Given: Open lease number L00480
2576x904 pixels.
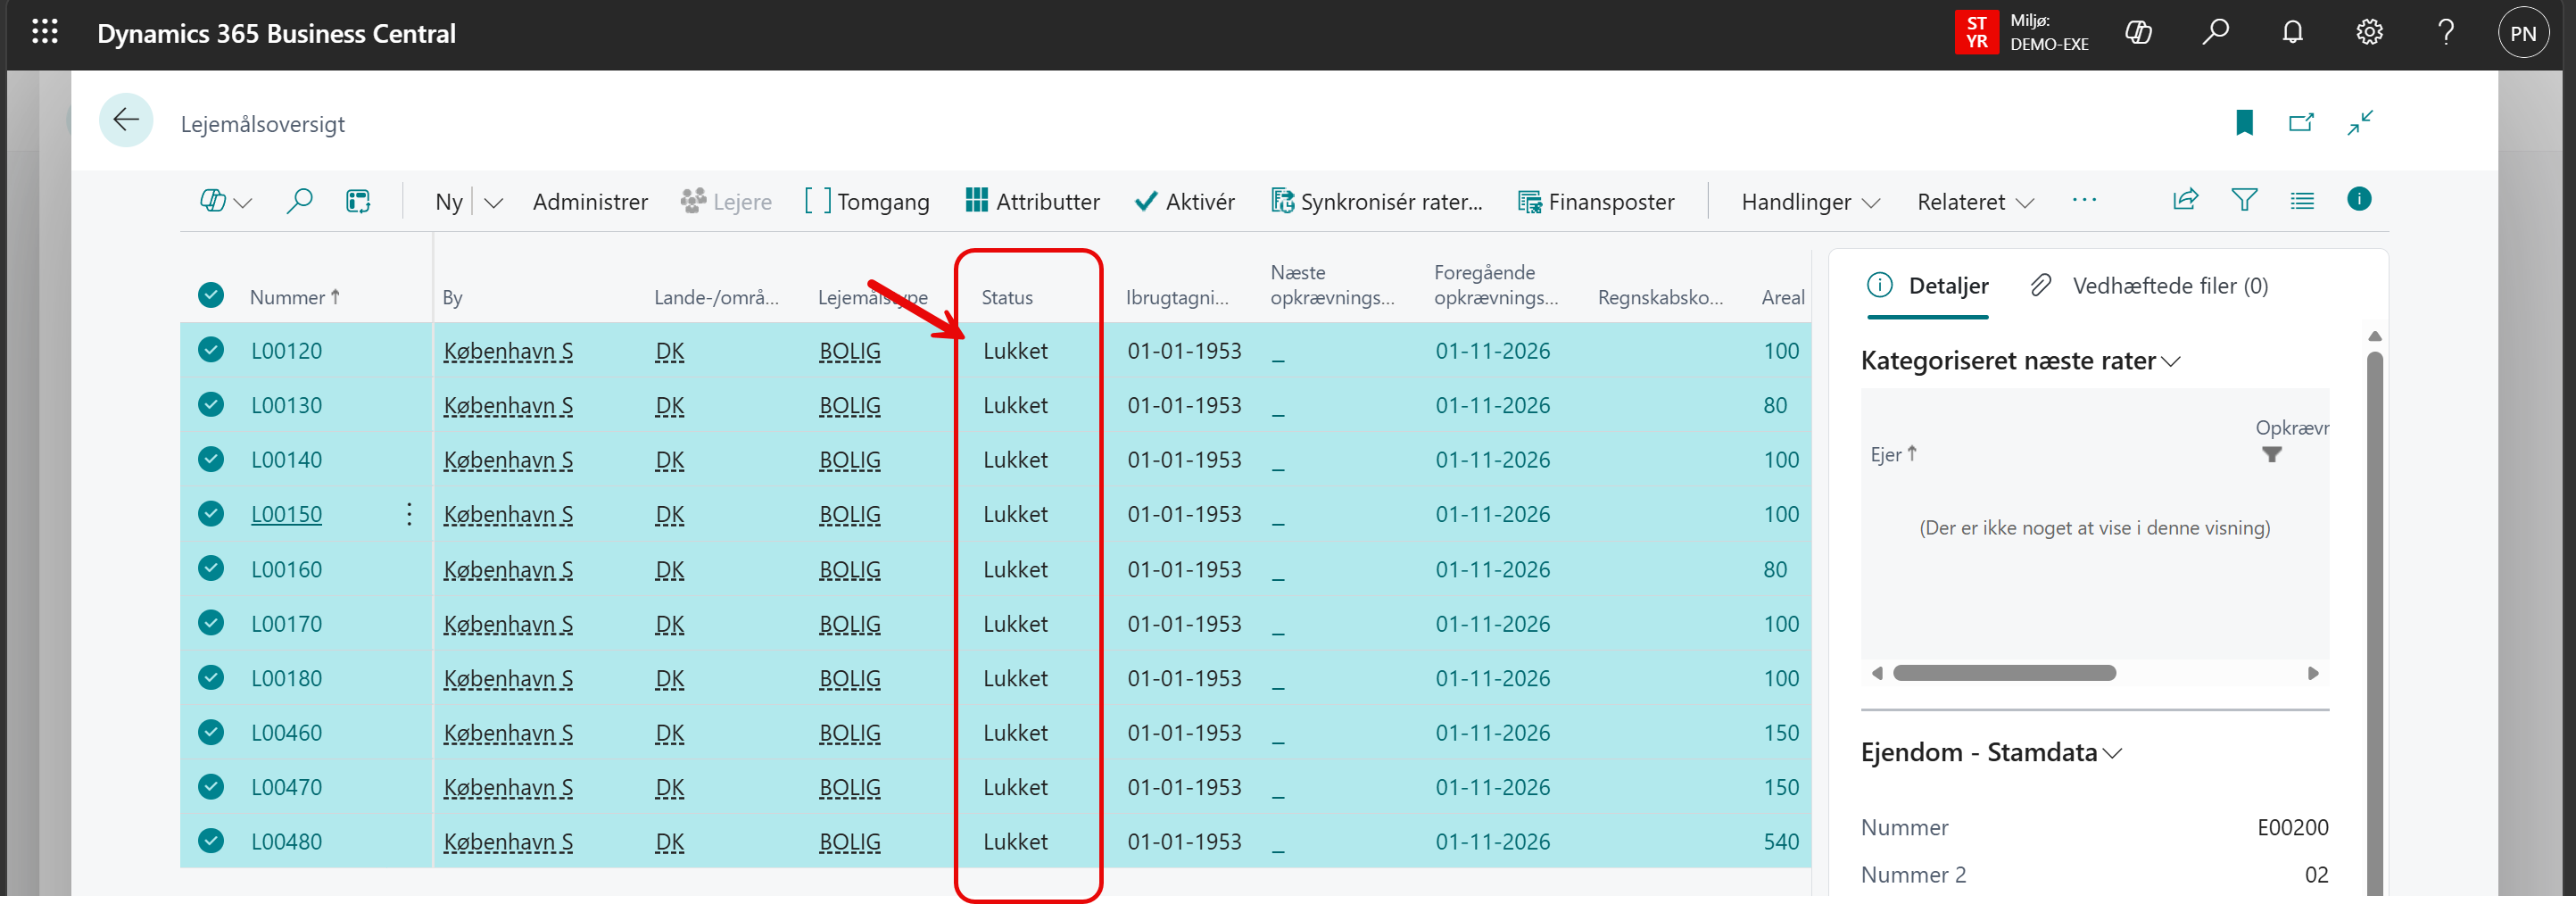Looking at the screenshot, I should coord(286,841).
